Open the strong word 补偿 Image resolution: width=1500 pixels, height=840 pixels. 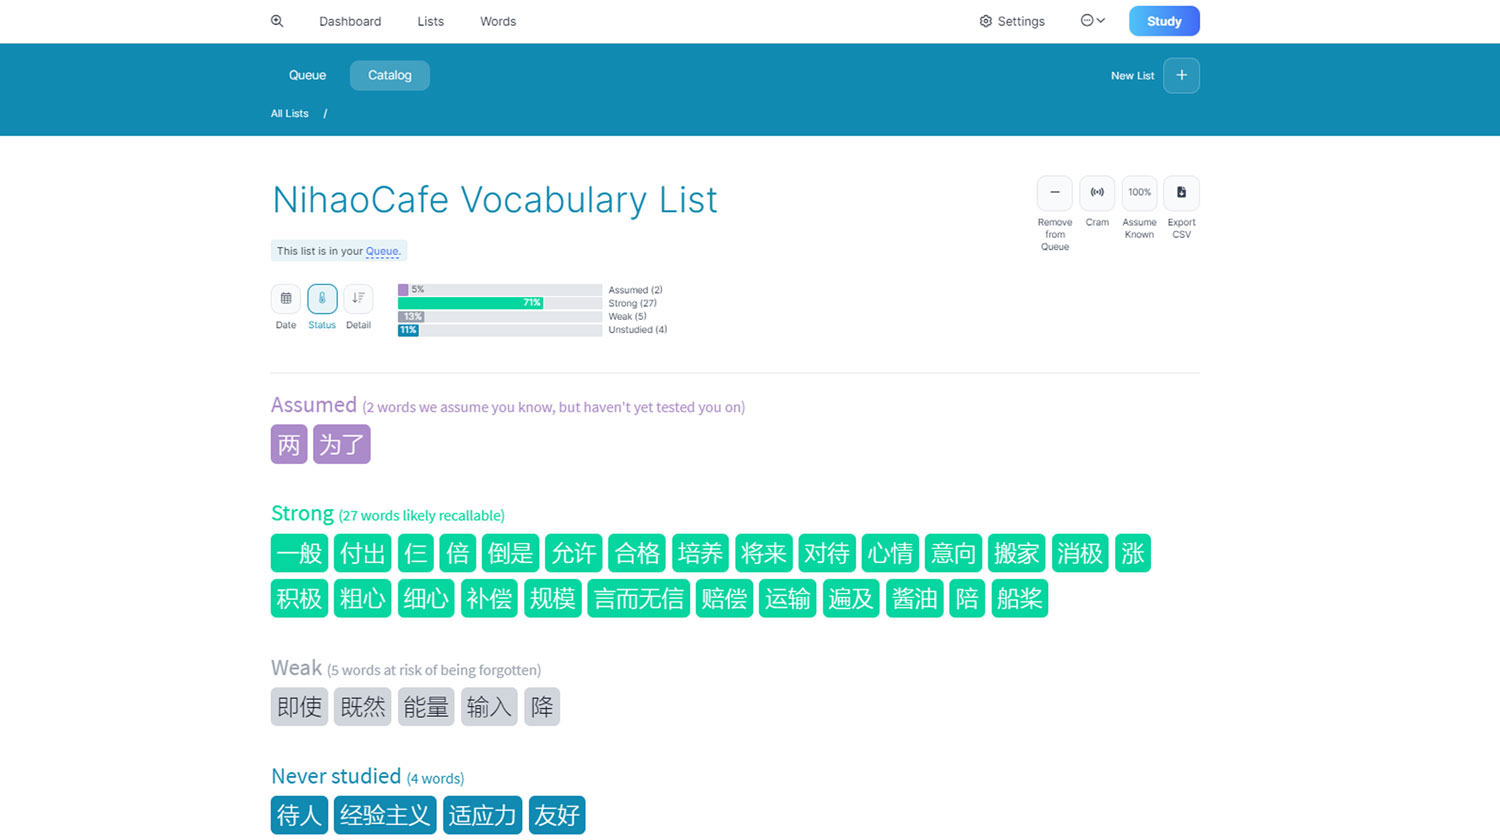(489, 598)
